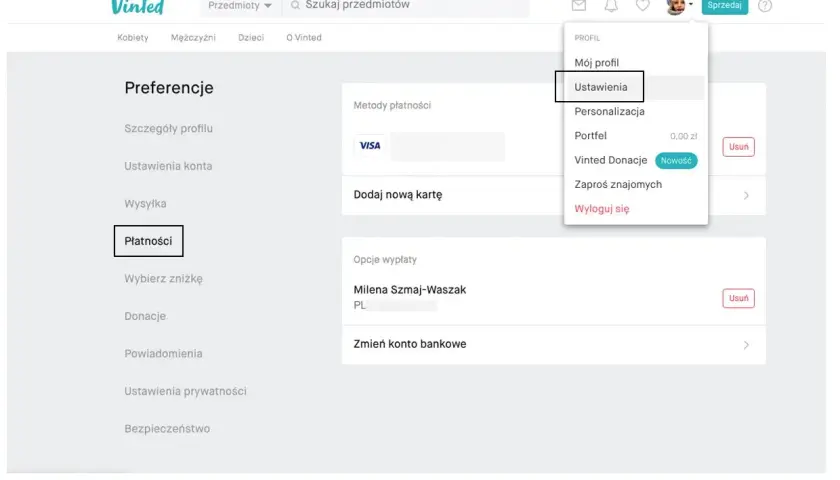The width and height of the screenshot is (840, 480).
Task: Open Portfel in profile menu
Action: 590,136
